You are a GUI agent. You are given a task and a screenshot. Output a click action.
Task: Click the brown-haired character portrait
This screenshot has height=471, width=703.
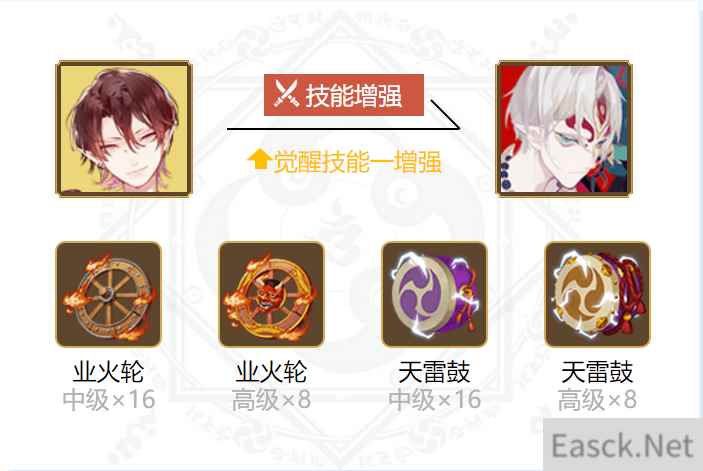124,129
